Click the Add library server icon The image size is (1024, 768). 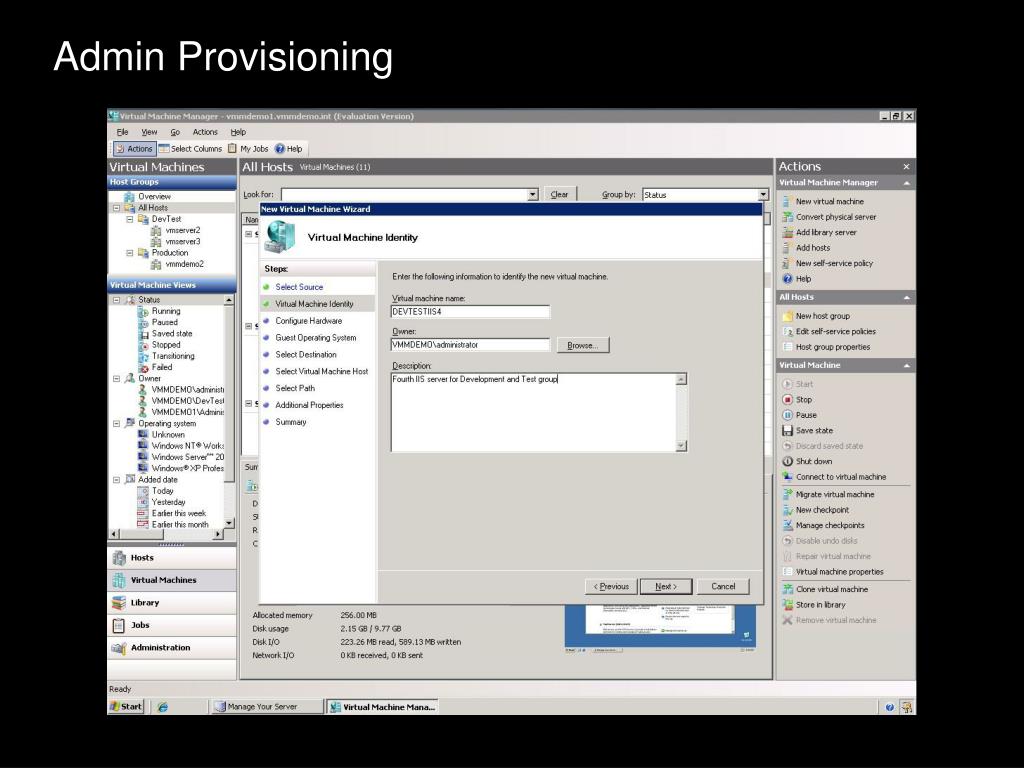pyautogui.click(x=788, y=232)
